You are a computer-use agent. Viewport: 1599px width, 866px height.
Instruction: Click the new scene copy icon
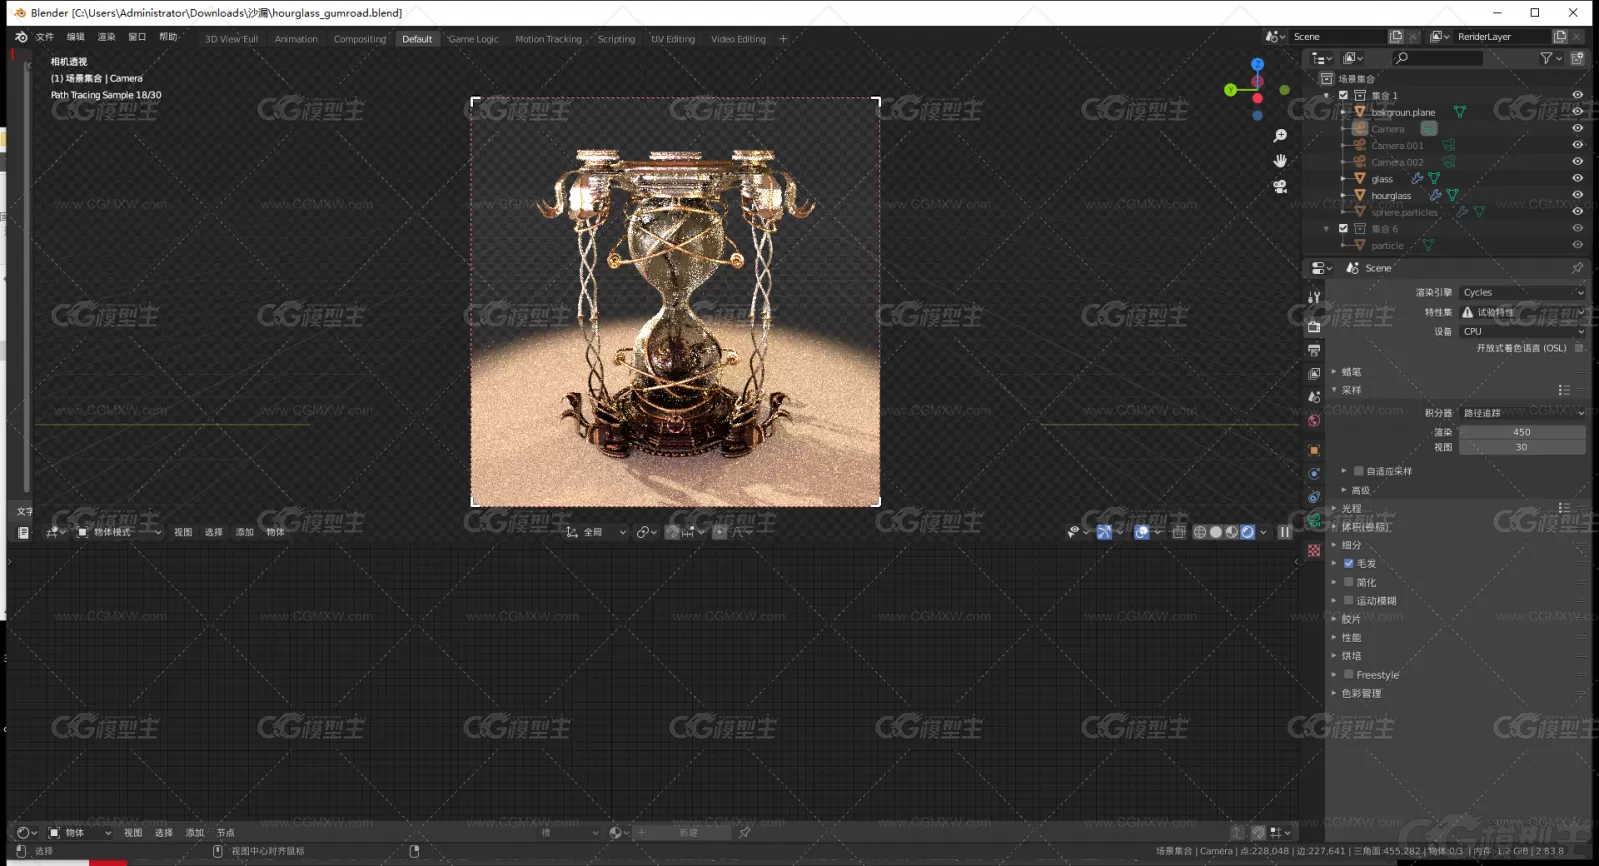1396,36
